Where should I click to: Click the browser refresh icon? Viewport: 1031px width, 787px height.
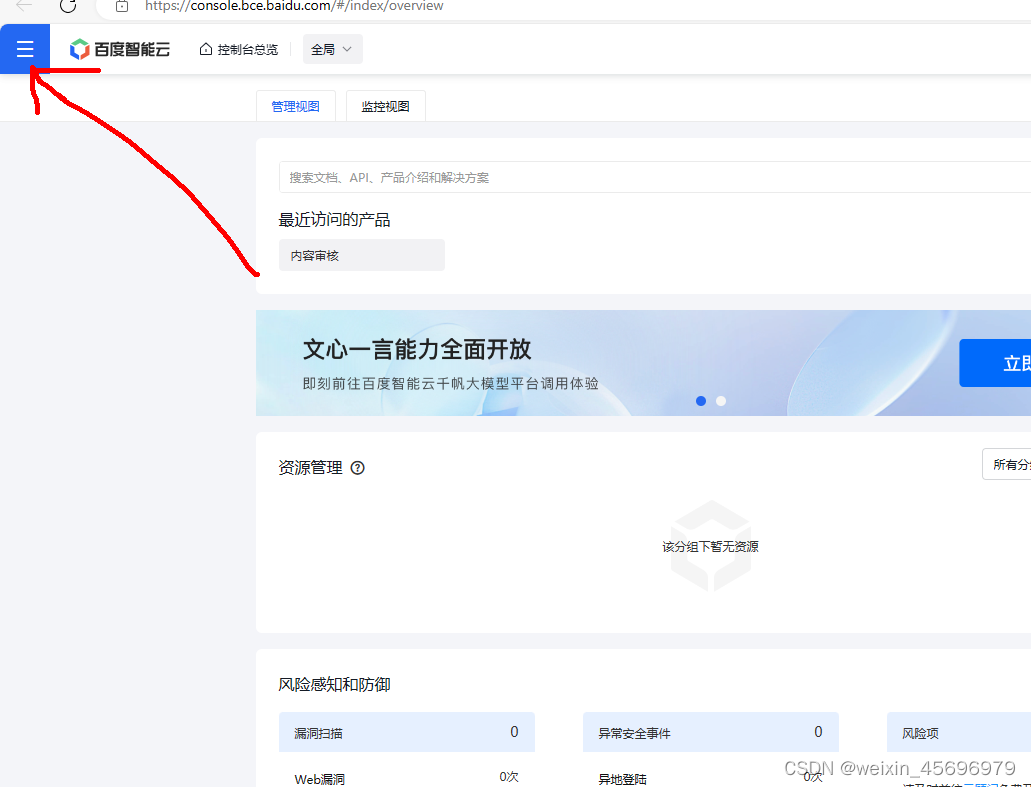coord(68,6)
